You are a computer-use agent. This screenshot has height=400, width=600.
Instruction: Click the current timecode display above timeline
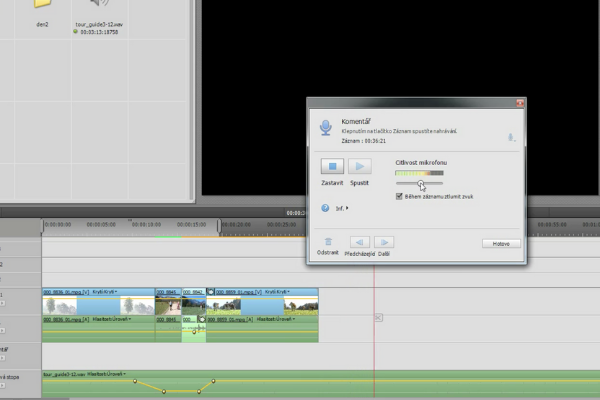tap(296, 213)
